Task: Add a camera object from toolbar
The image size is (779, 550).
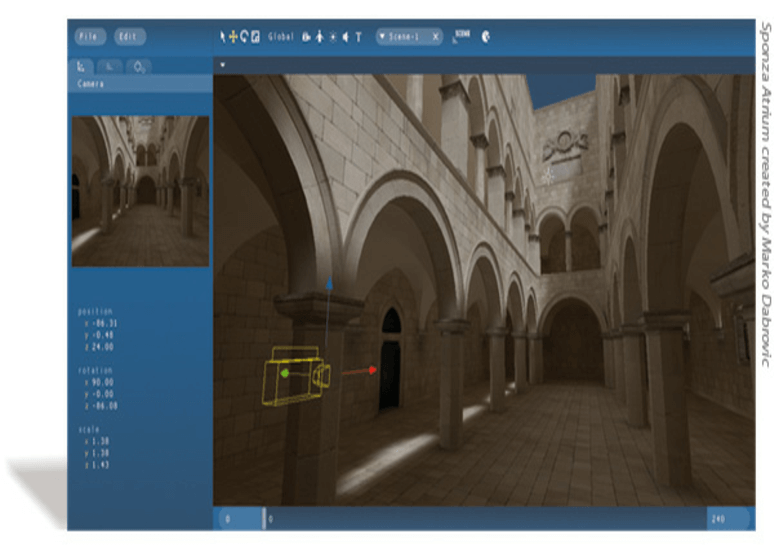Action: (x=306, y=37)
